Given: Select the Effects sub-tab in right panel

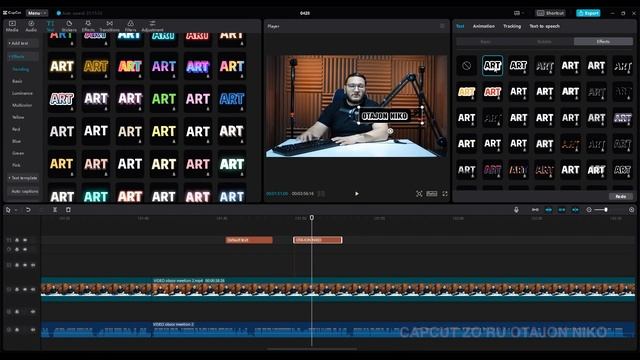Looking at the screenshot, I should [x=603, y=42].
